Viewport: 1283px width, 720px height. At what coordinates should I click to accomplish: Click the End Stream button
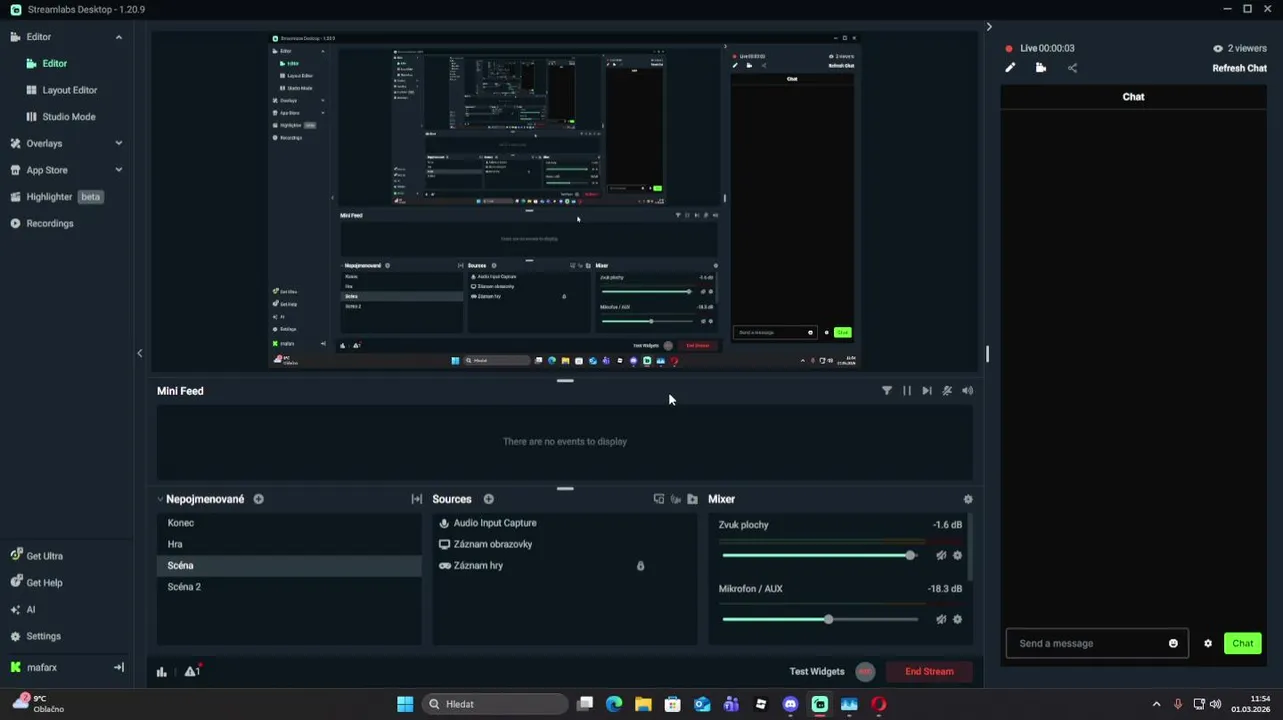click(x=929, y=671)
